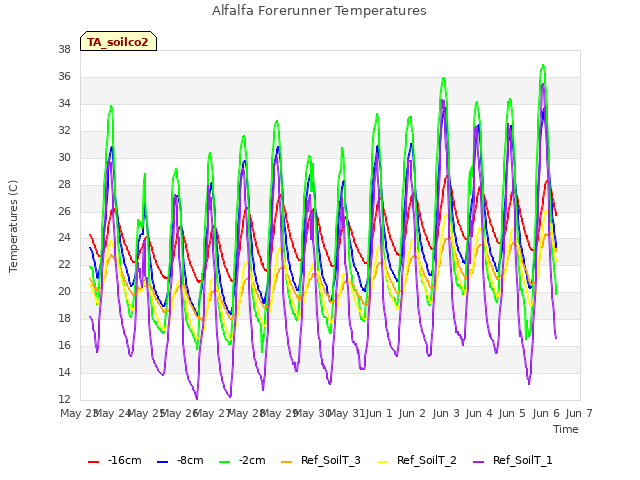Toggle the -2cm legend entry

[x=242, y=460]
